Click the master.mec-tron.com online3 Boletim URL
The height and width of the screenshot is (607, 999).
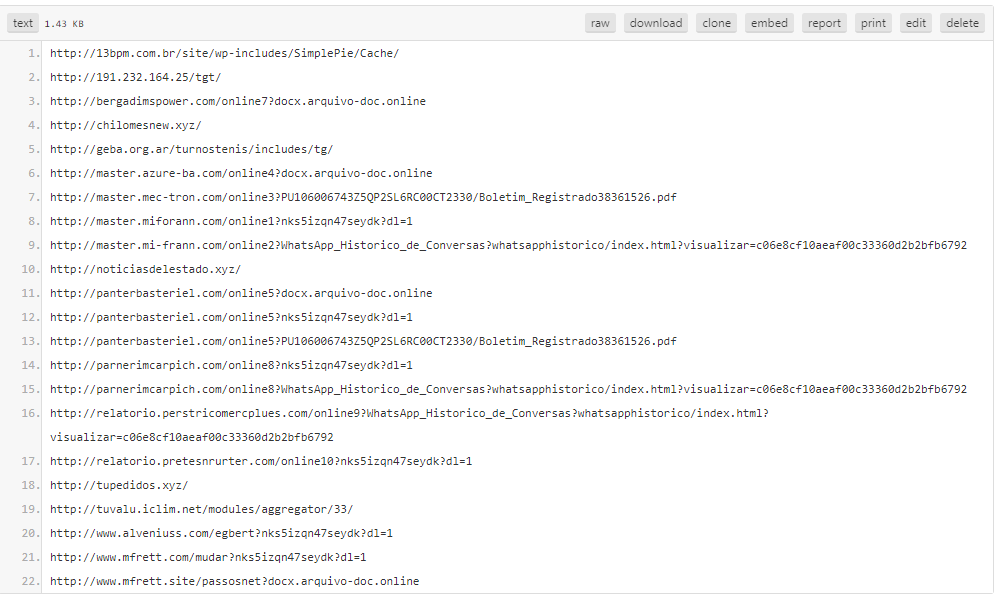[x=363, y=197]
